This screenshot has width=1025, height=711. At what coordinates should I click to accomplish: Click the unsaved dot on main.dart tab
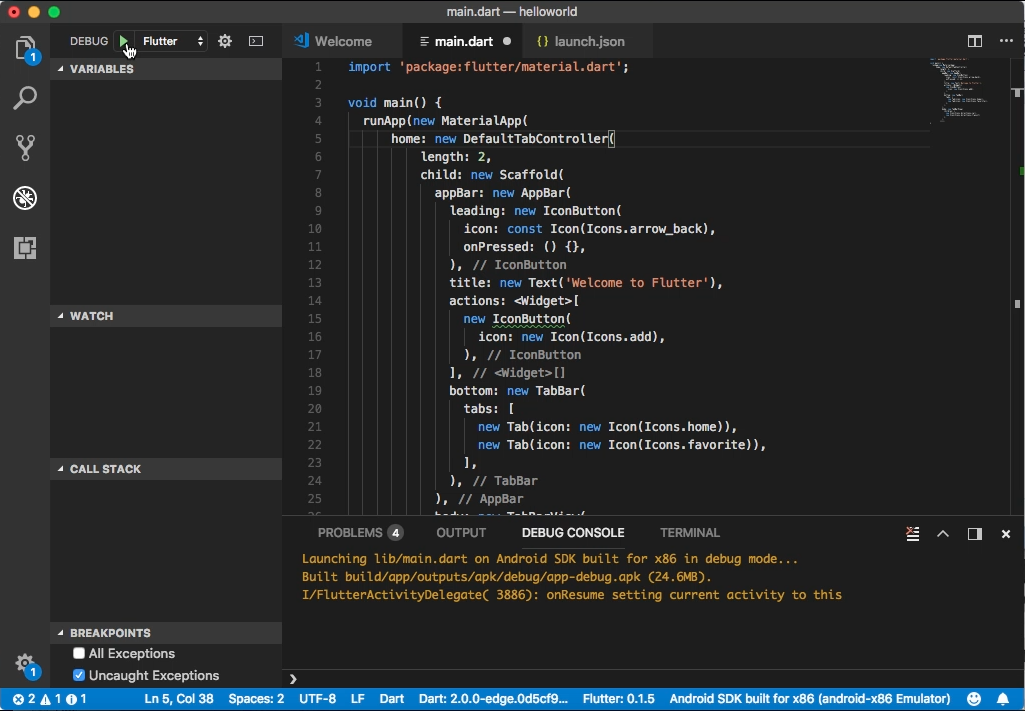[507, 41]
